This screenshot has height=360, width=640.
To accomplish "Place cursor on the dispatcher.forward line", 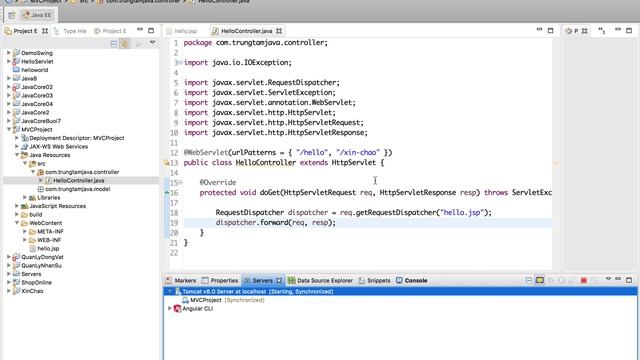I will 367,222.
